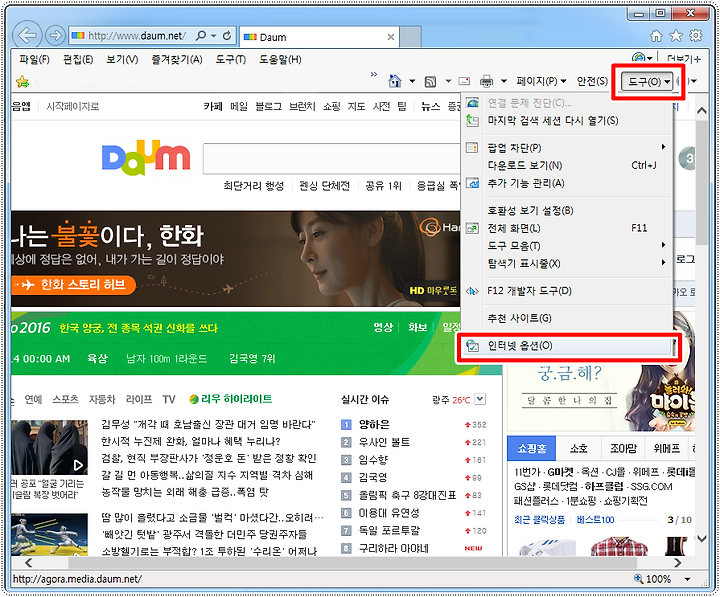The width and height of the screenshot is (720, 597).
Task: Open the fencing news thumbnail
Action: coord(50,535)
